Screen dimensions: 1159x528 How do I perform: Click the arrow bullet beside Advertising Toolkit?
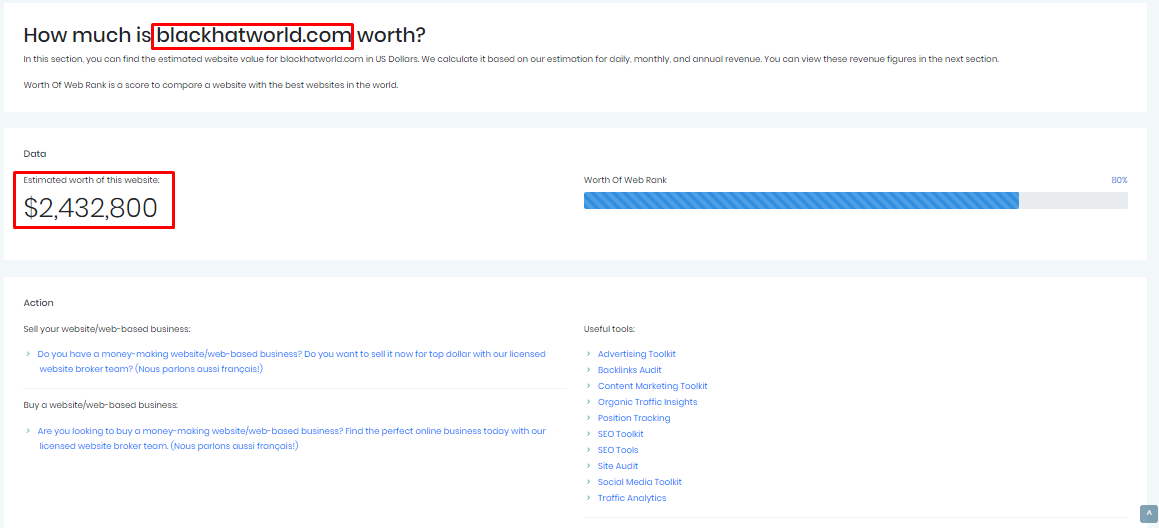click(x=588, y=354)
